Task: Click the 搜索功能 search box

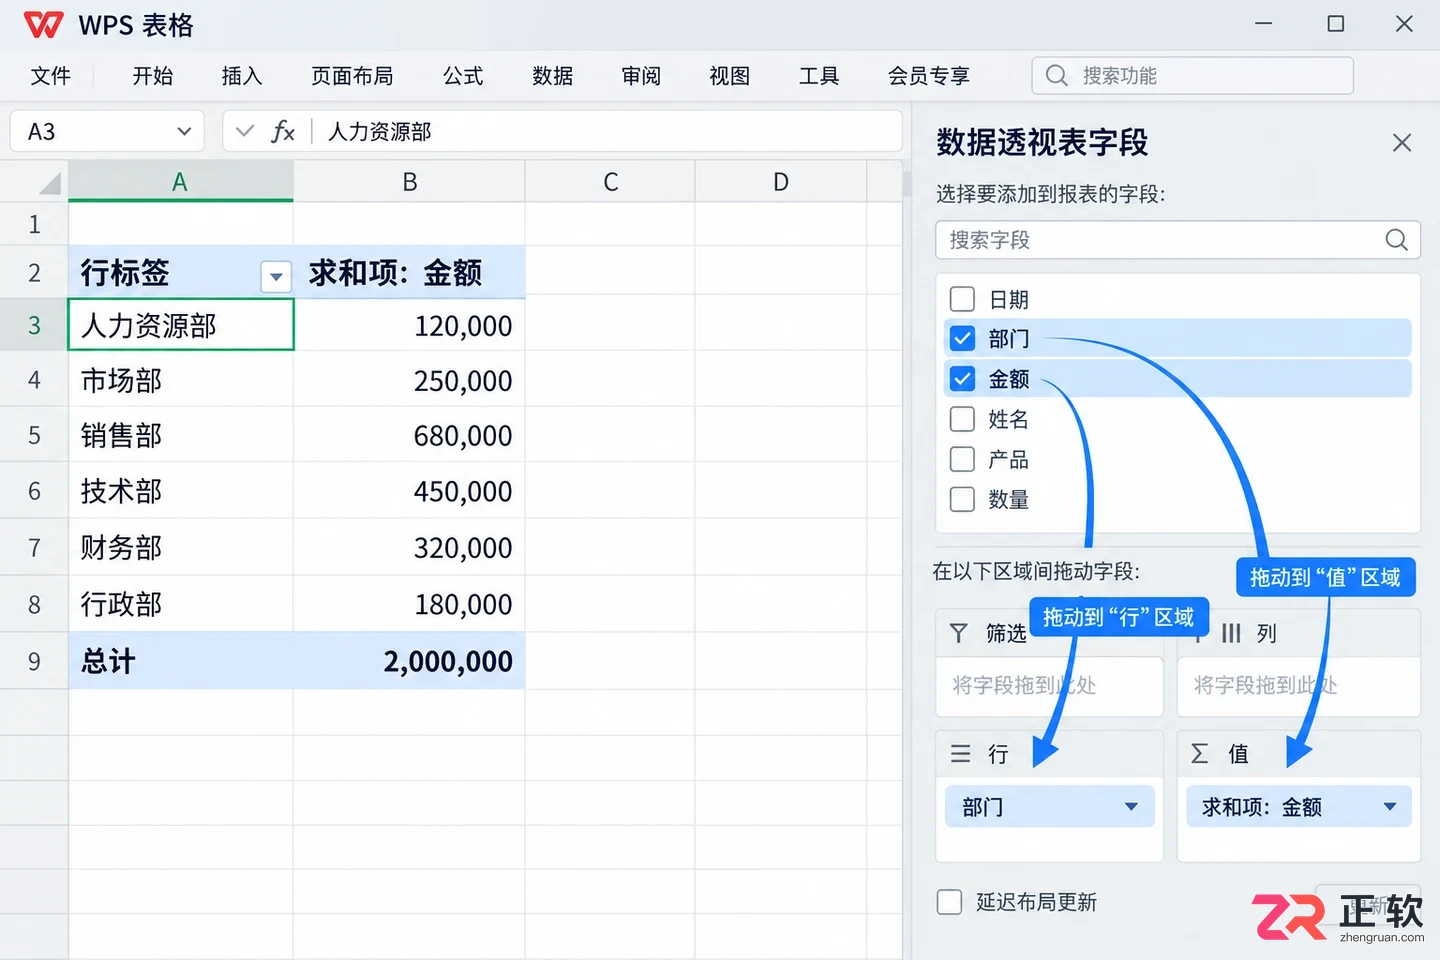Action: [1192, 76]
